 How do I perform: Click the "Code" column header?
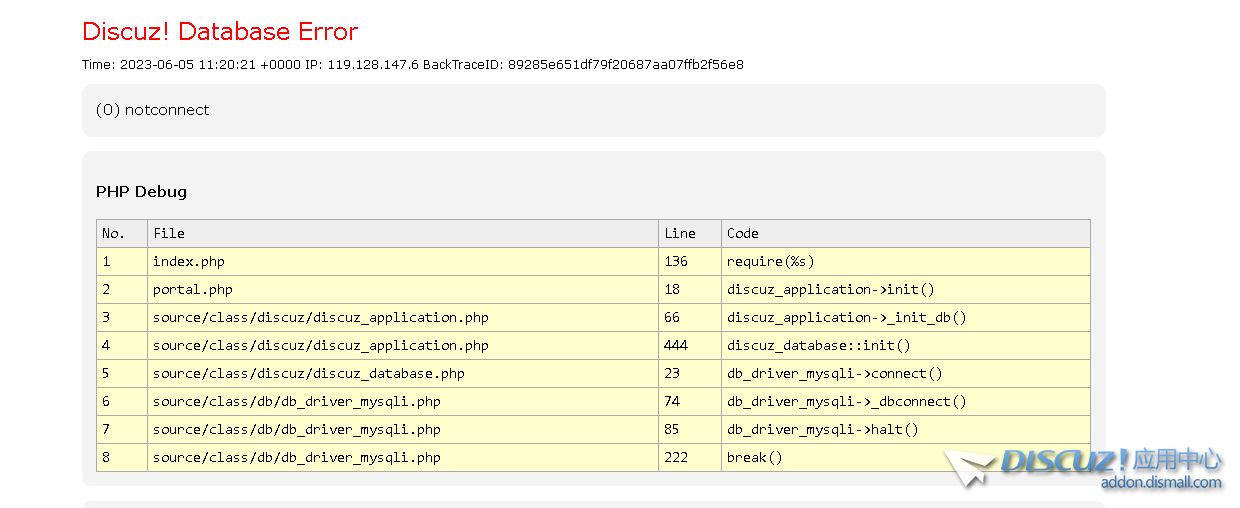click(743, 234)
